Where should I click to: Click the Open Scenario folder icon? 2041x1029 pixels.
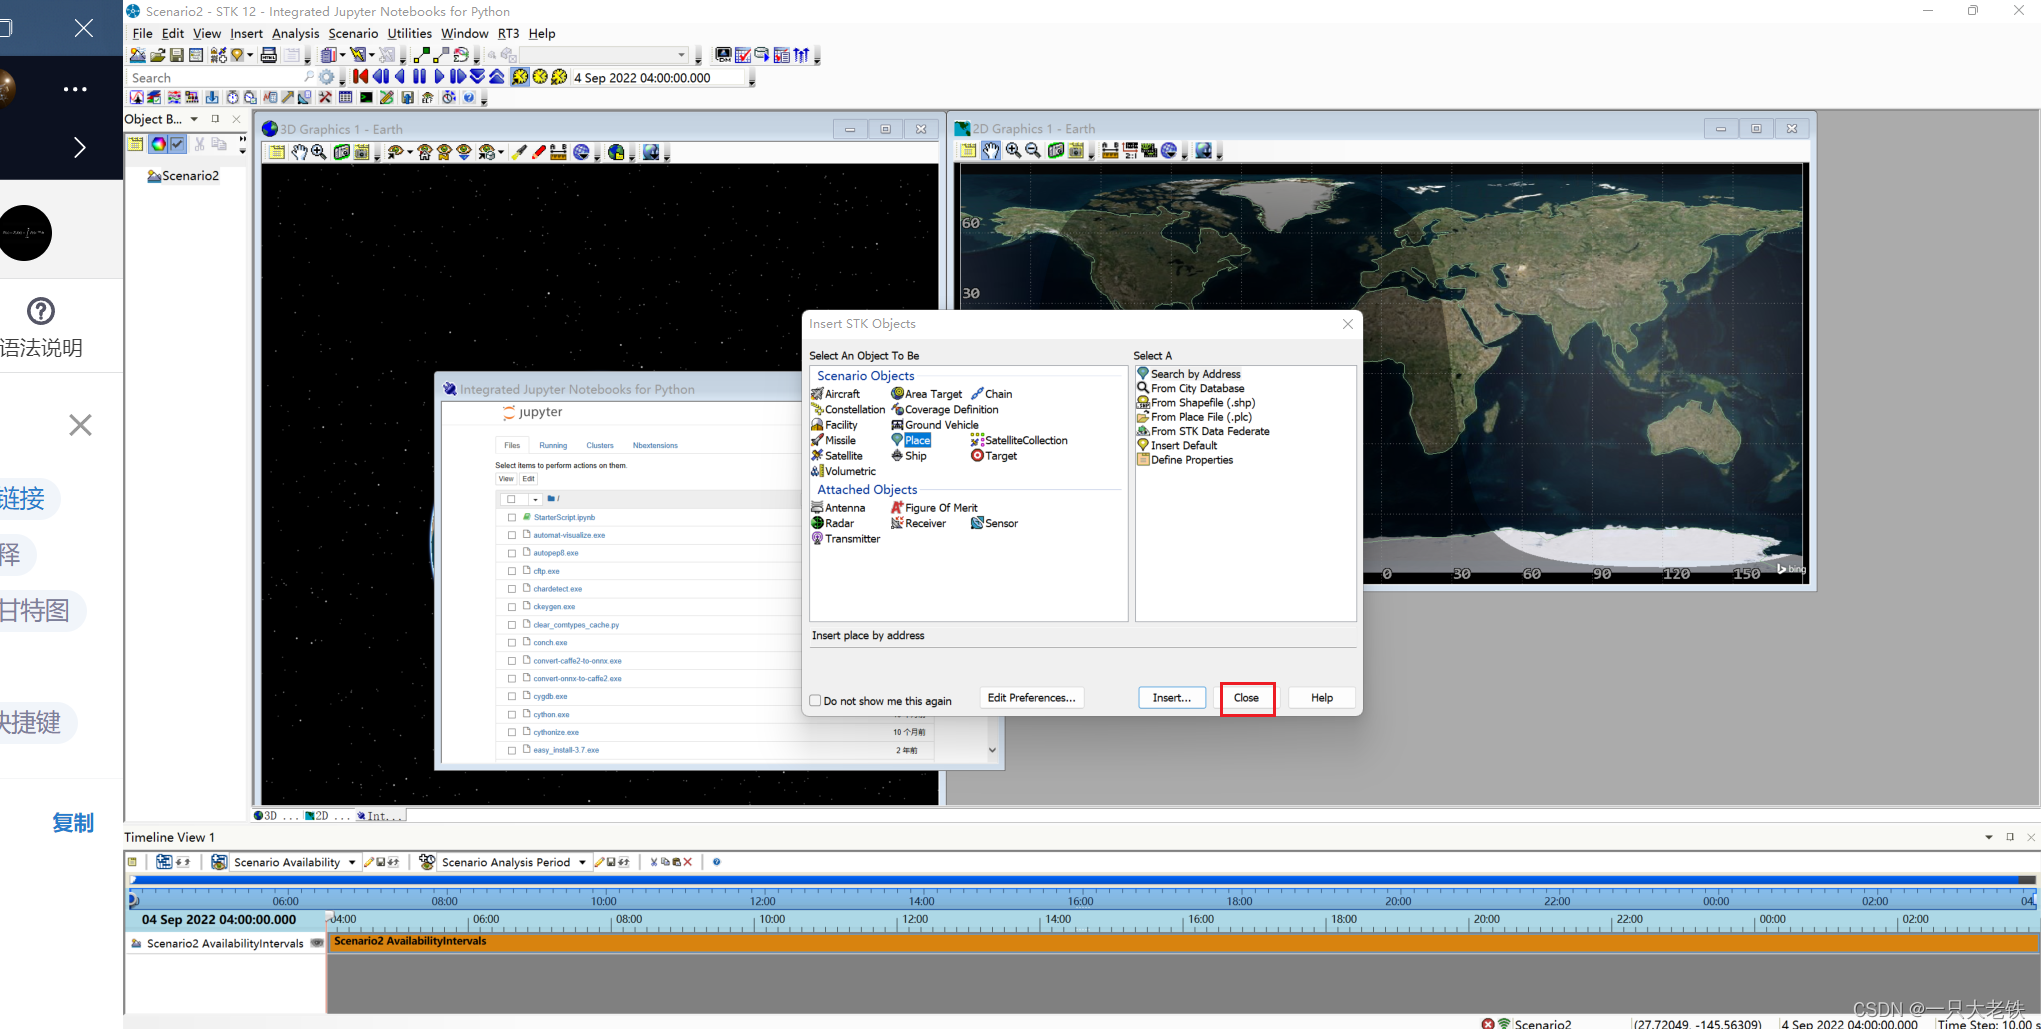[x=157, y=55]
